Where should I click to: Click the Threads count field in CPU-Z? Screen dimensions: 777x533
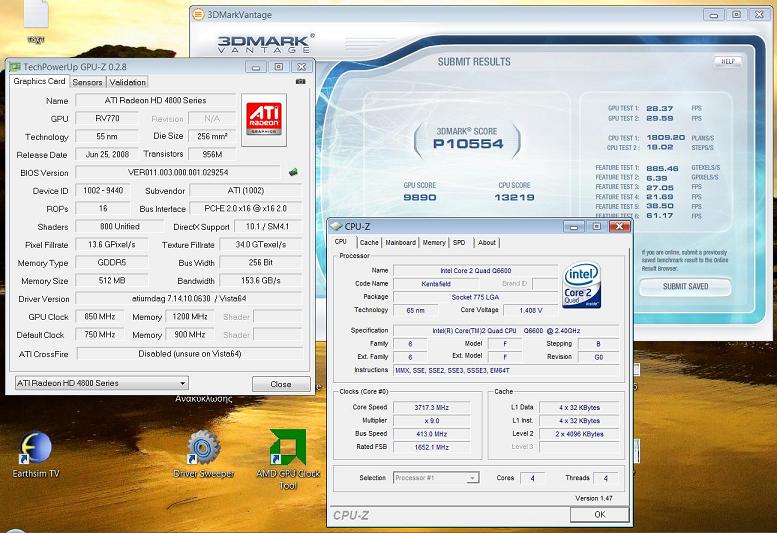[x=606, y=478]
